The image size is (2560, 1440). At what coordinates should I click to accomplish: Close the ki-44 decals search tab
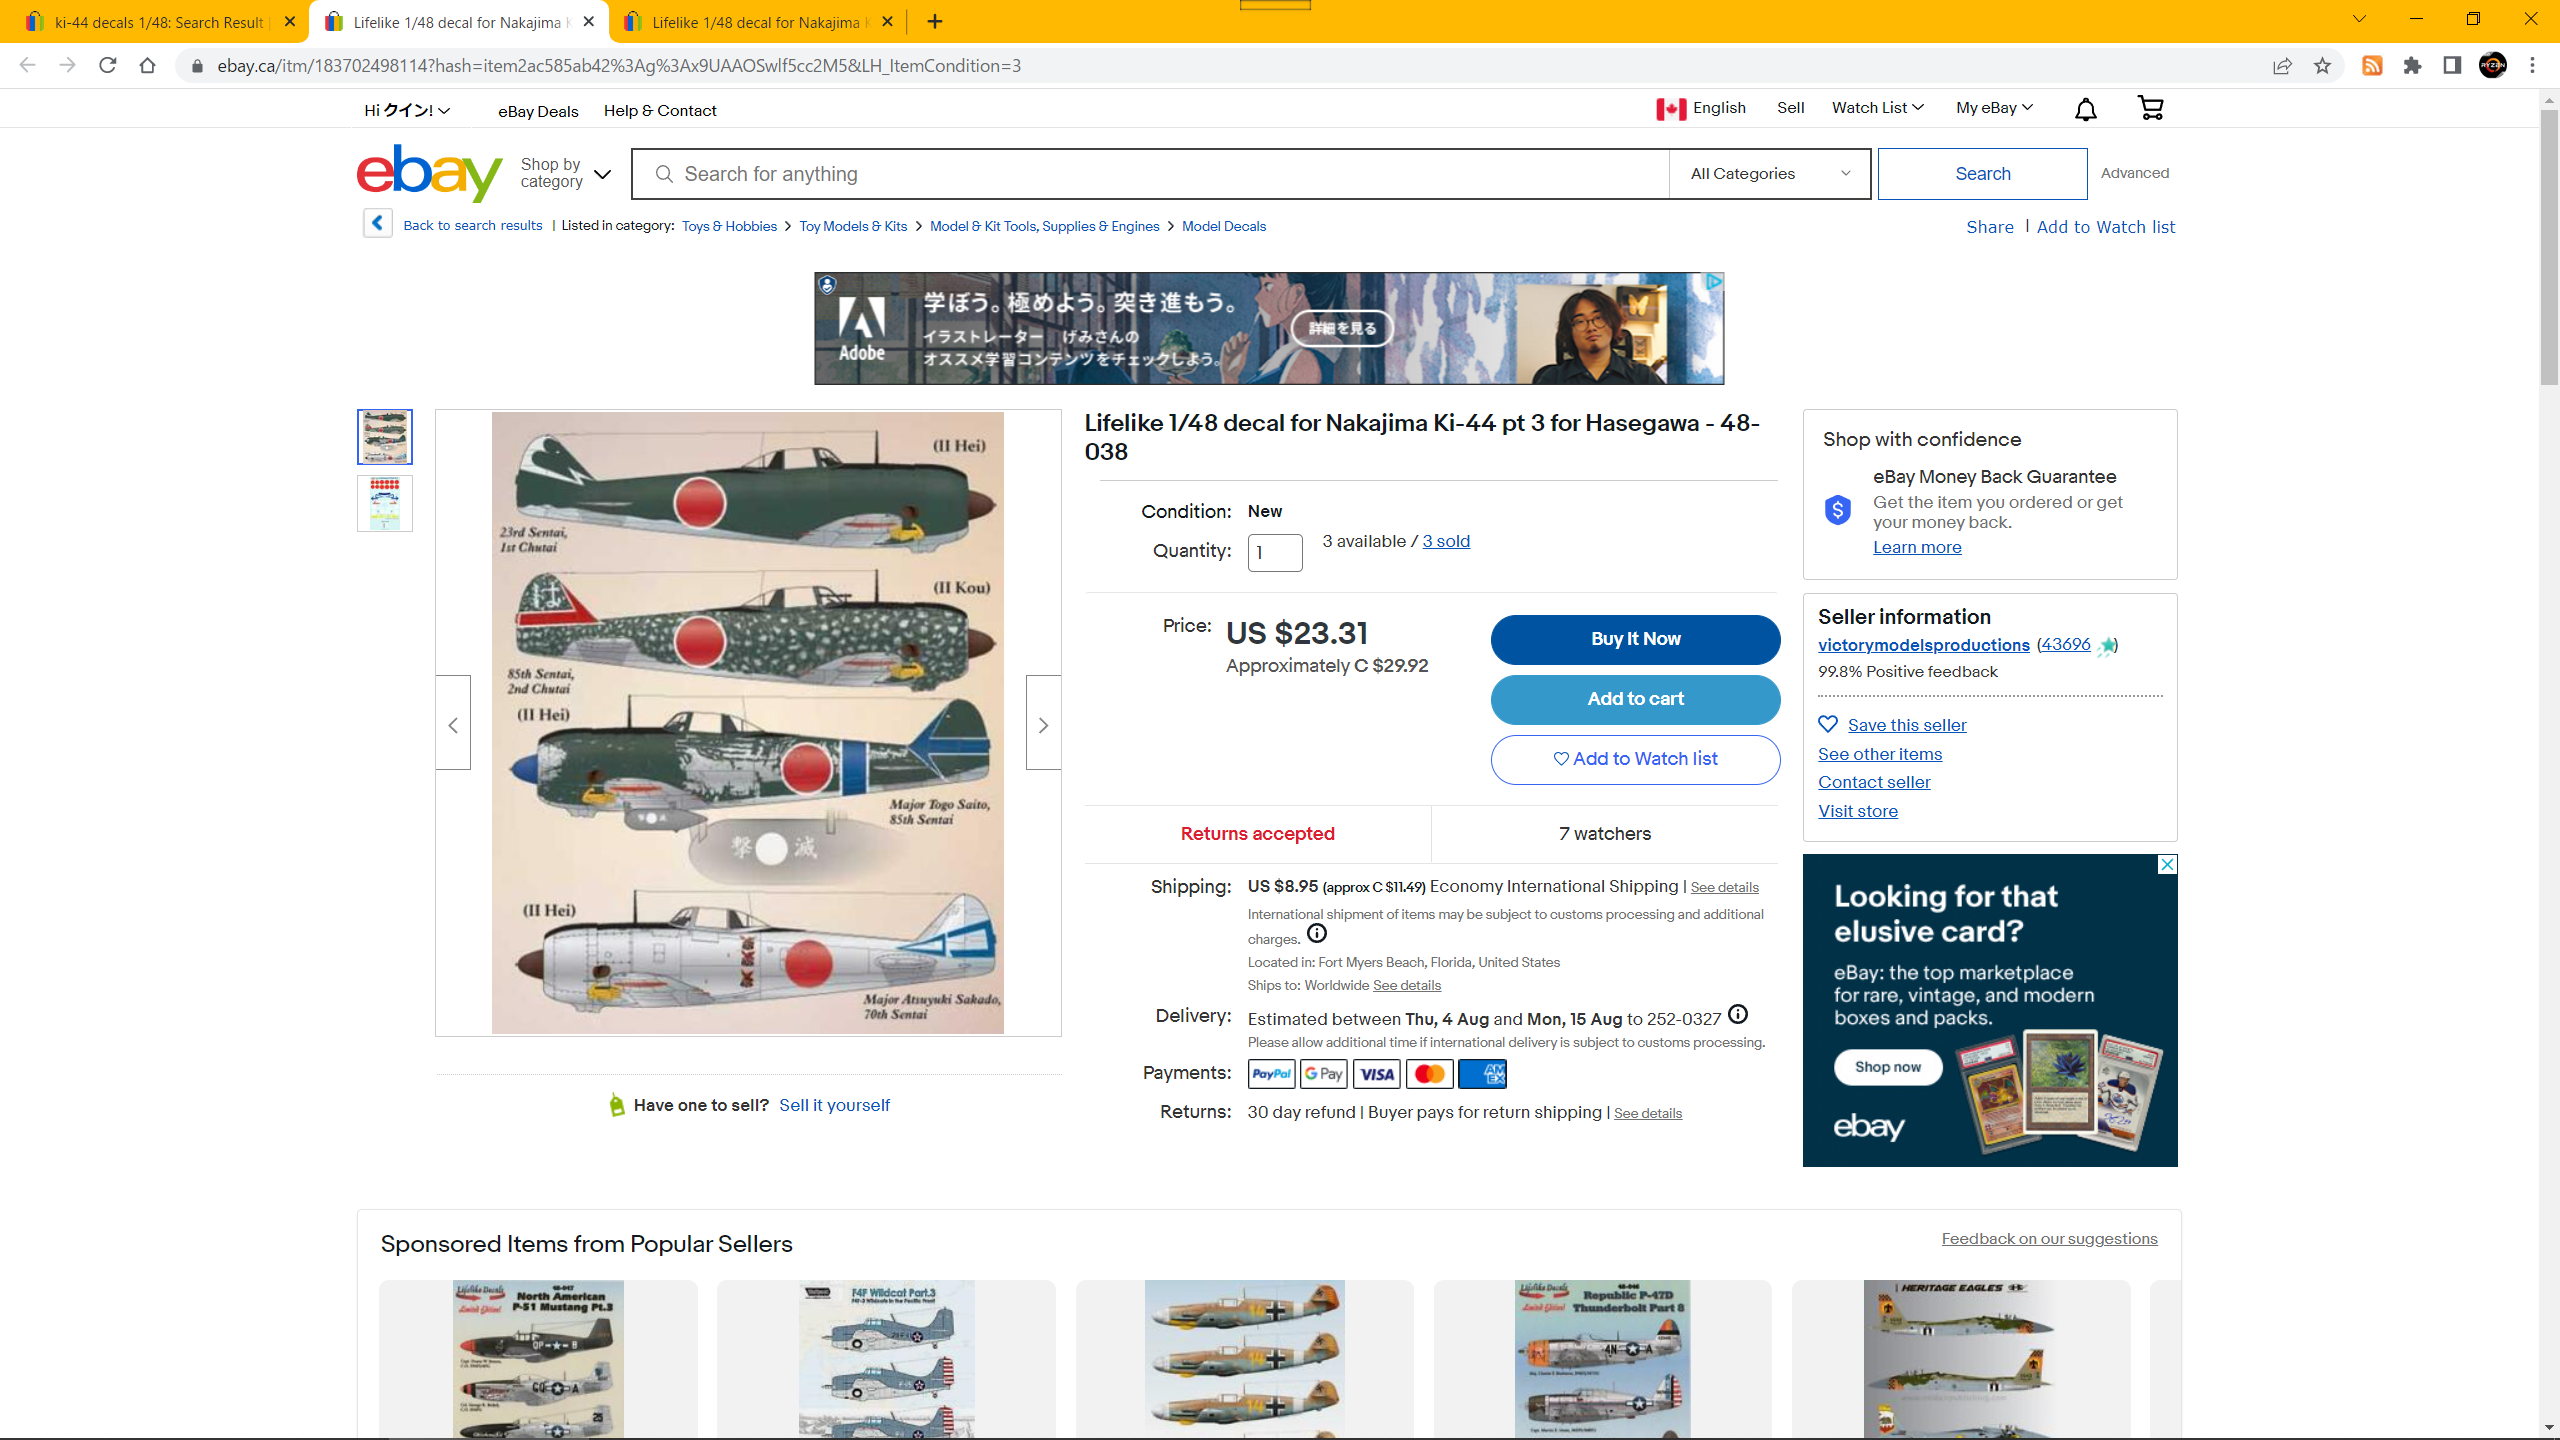pyautogui.click(x=290, y=22)
